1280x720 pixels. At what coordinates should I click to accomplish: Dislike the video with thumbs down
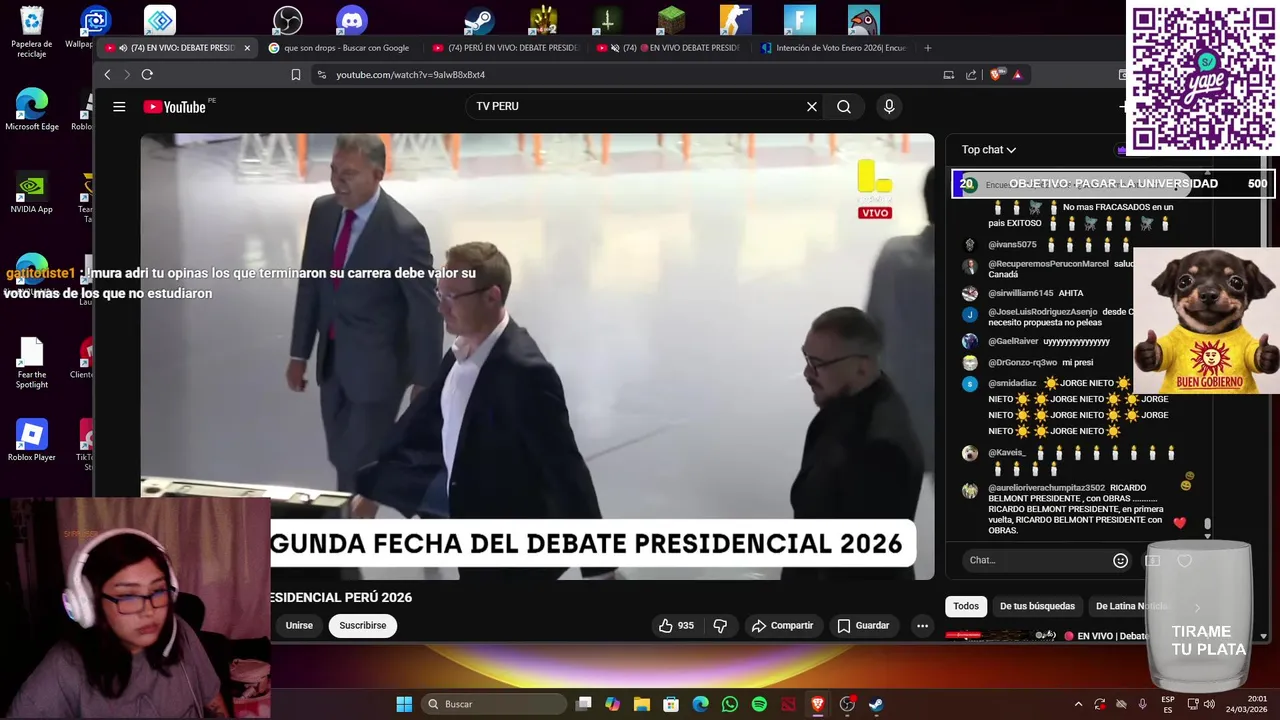(720, 626)
